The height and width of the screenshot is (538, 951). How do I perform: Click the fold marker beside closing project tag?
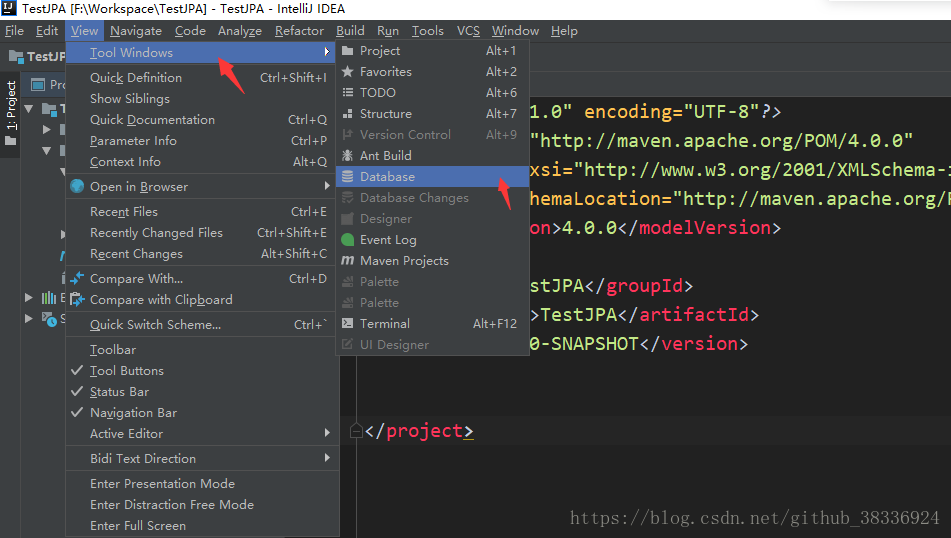(356, 431)
